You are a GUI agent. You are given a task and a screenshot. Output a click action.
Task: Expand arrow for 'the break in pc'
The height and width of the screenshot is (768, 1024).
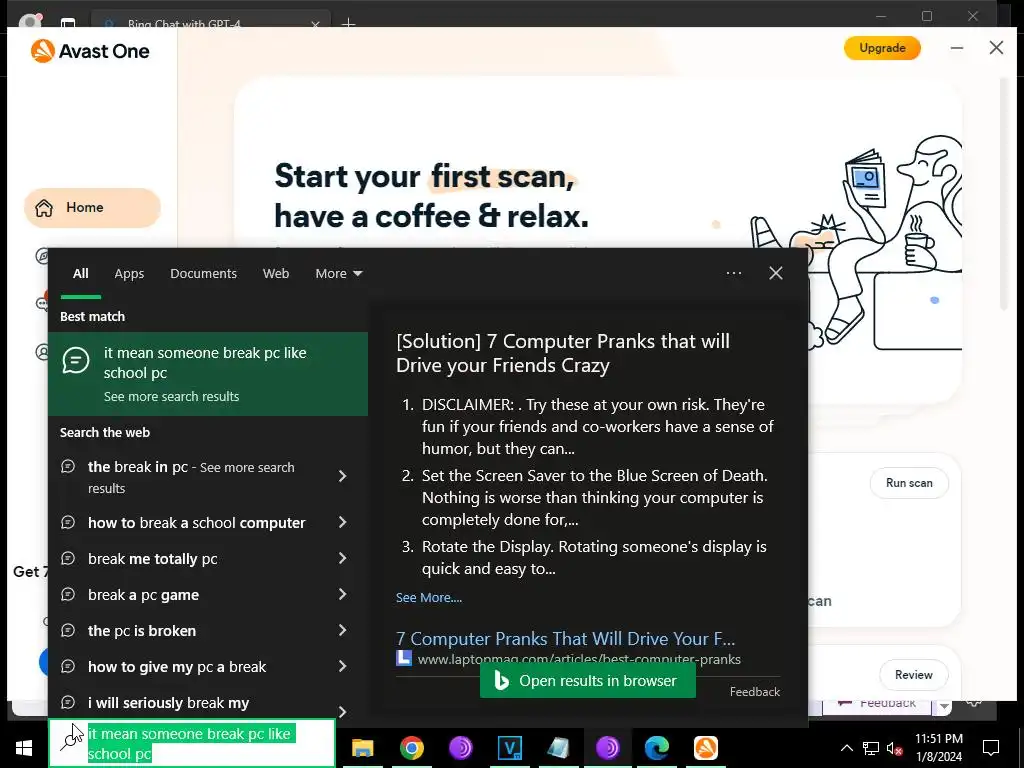pyautogui.click(x=343, y=477)
